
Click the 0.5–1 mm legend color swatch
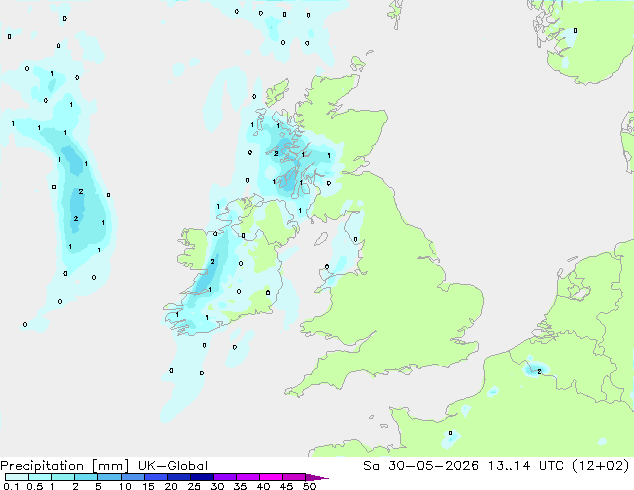(40, 477)
